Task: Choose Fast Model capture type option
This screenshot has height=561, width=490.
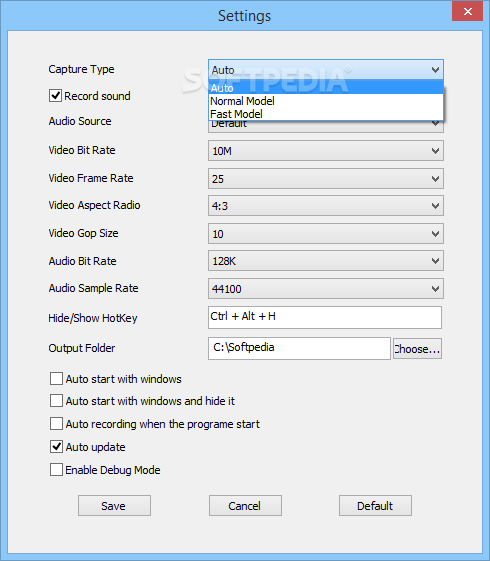Action: click(326, 114)
